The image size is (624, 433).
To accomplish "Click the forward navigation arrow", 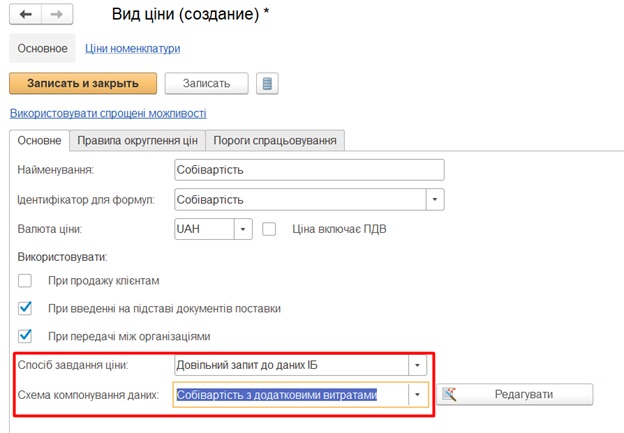I will [56, 15].
